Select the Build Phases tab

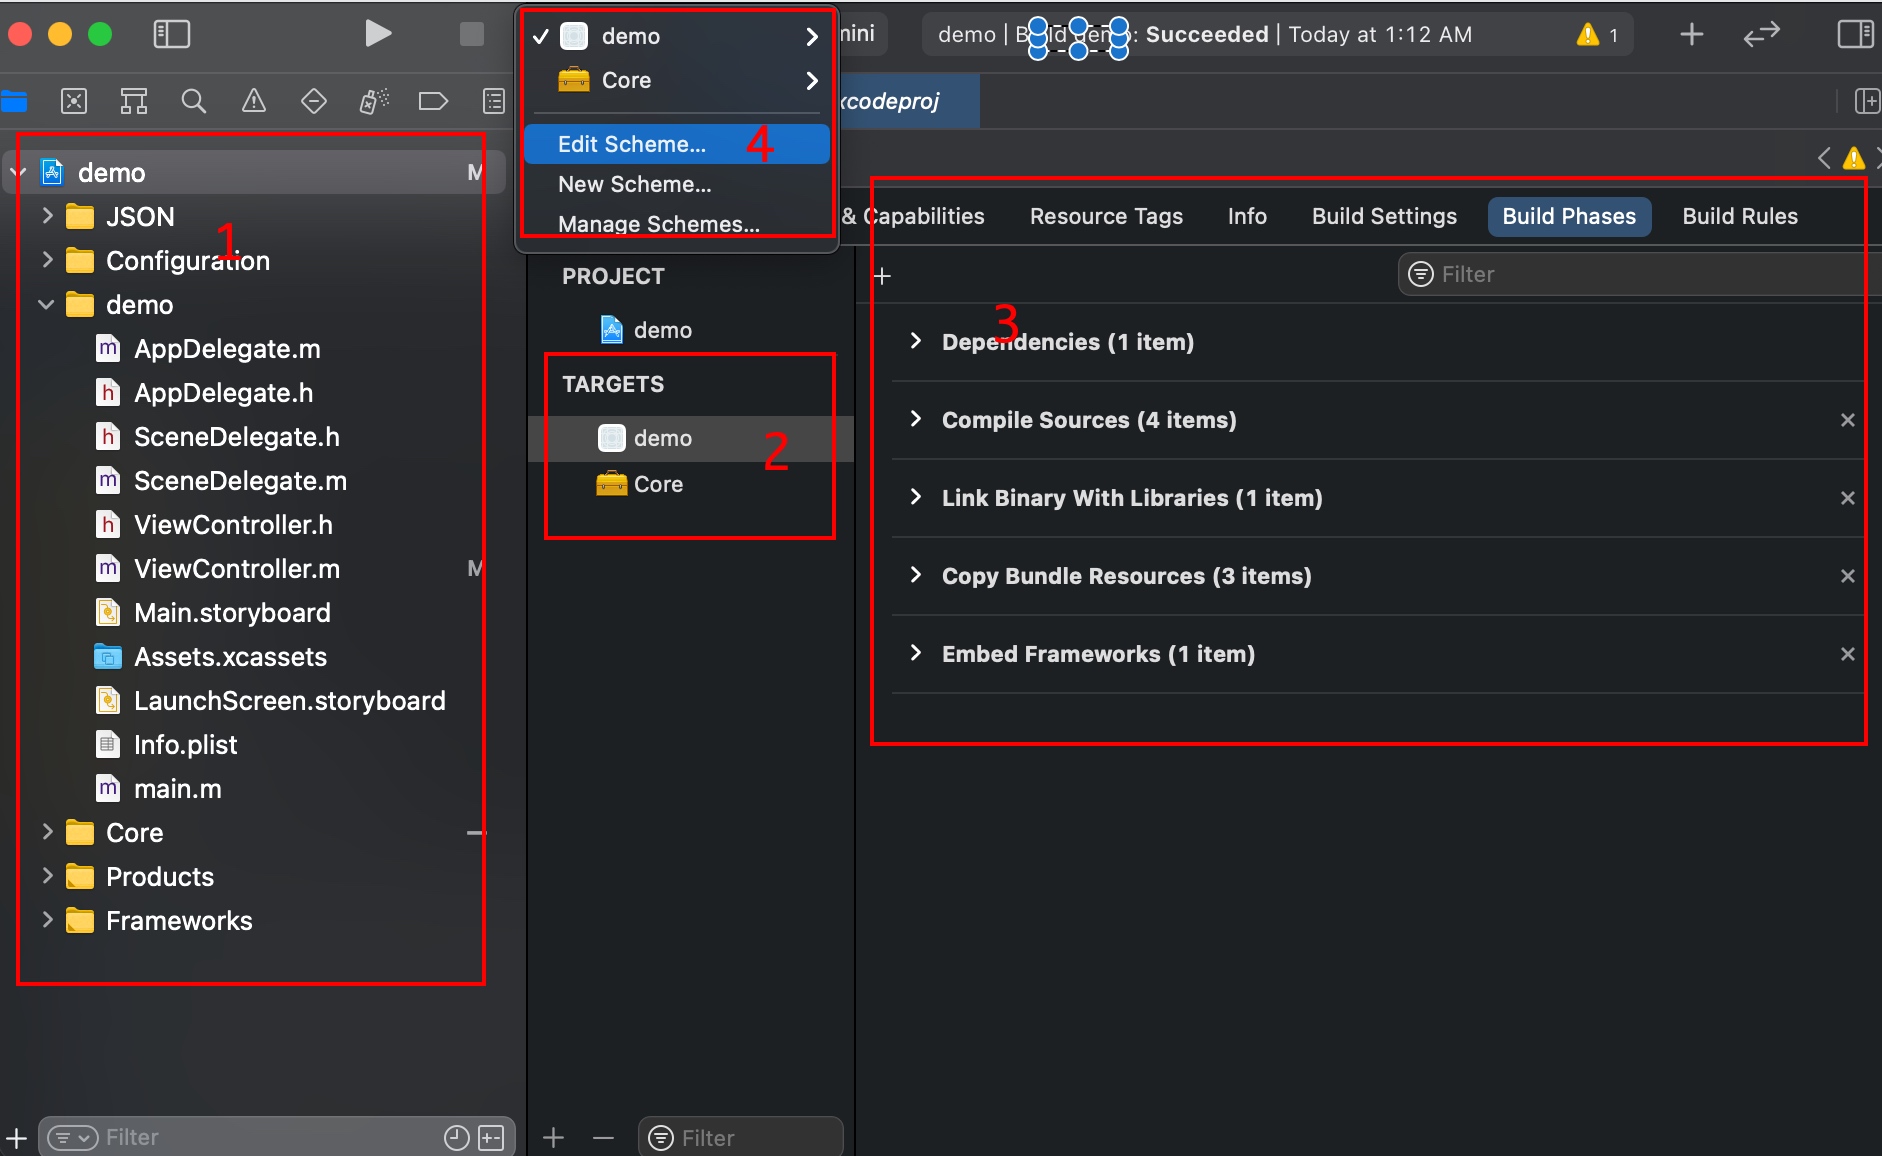coord(1569,216)
